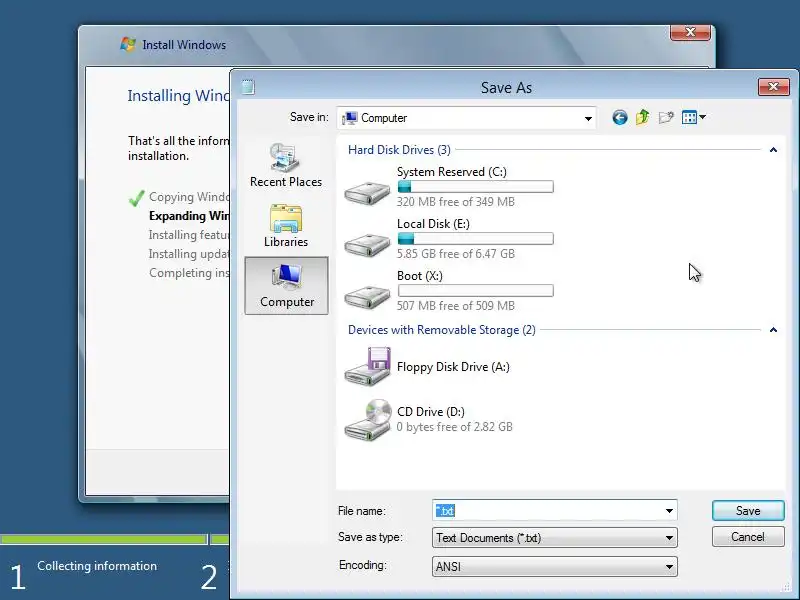Close the Save As dialog
This screenshot has height=600, width=800.
click(773, 87)
